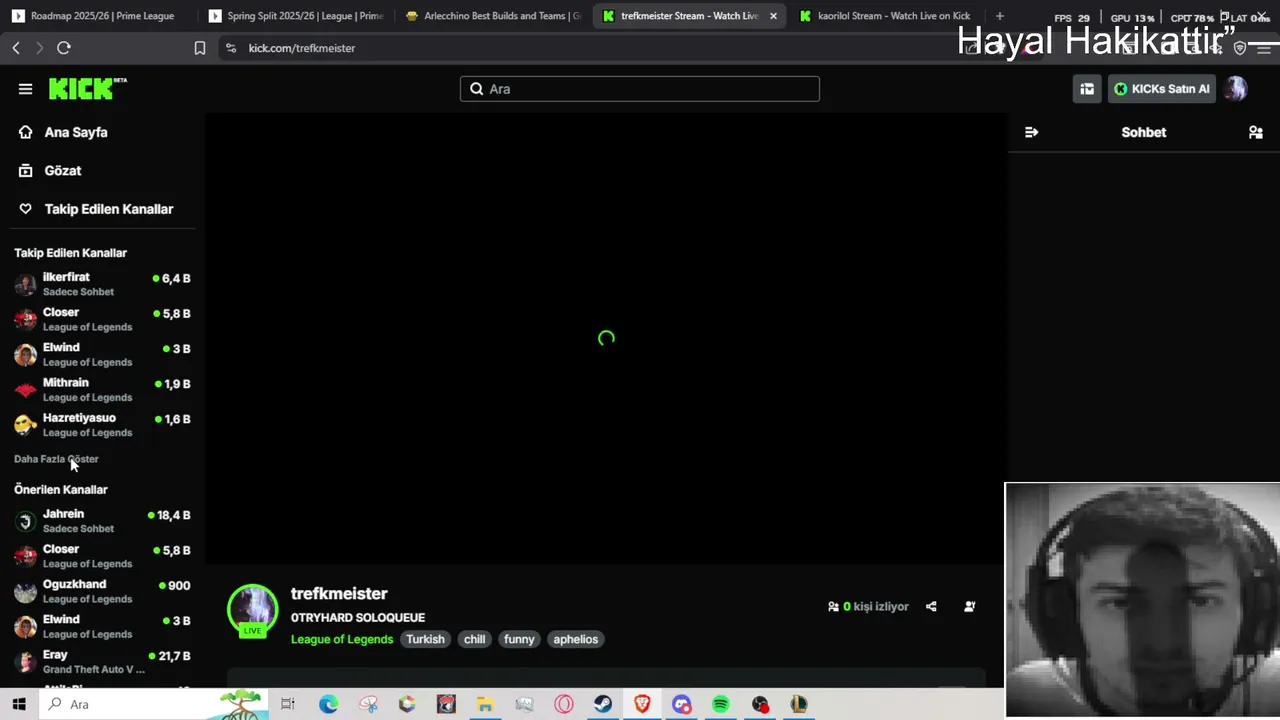This screenshot has height=720, width=1280.
Task: Click the KICKs Satın Al button
Action: (x=1162, y=89)
